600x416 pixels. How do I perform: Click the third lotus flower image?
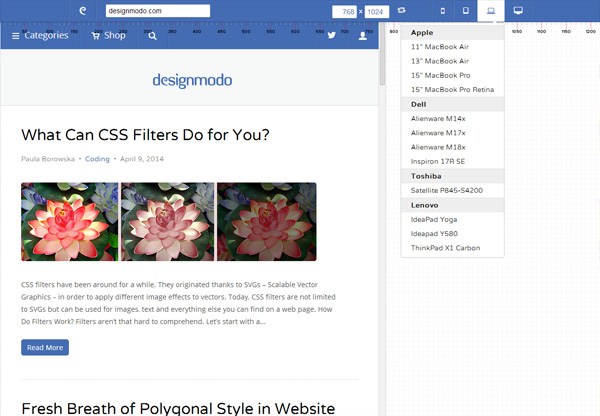pyautogui.click(x=267, y=222)
